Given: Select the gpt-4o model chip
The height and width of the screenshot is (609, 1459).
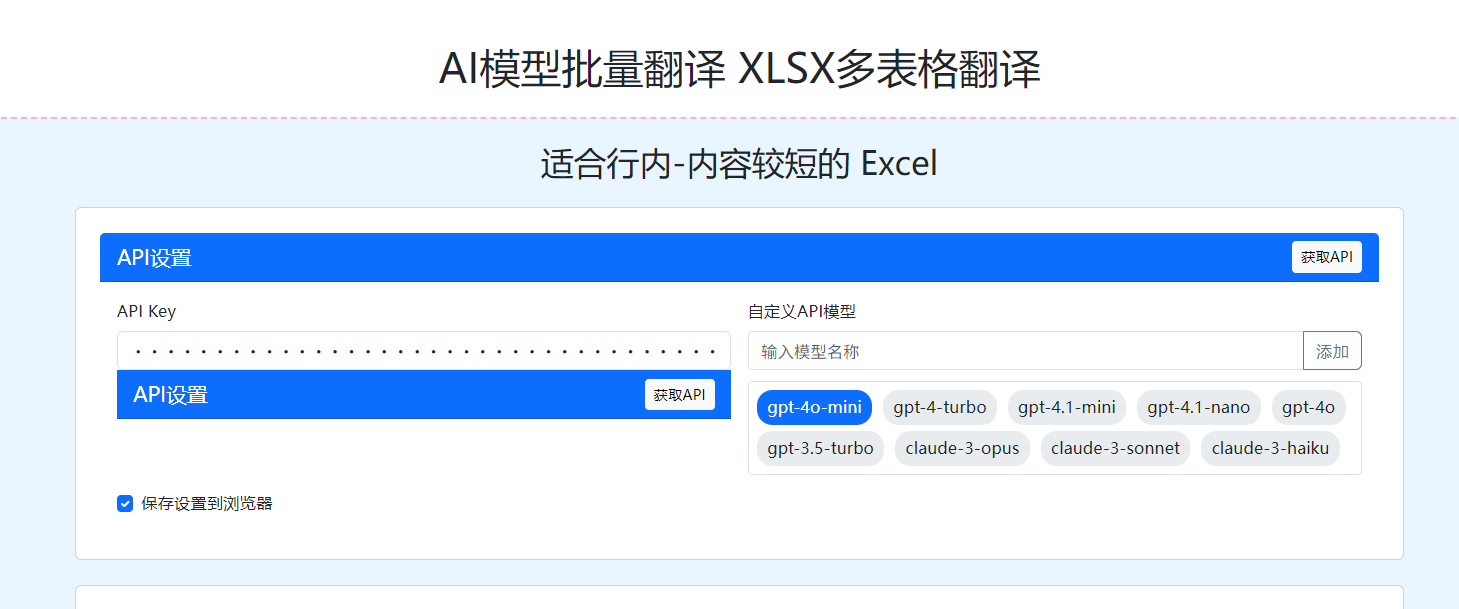Looking at the screenshot, I should tap(1308, 408).
